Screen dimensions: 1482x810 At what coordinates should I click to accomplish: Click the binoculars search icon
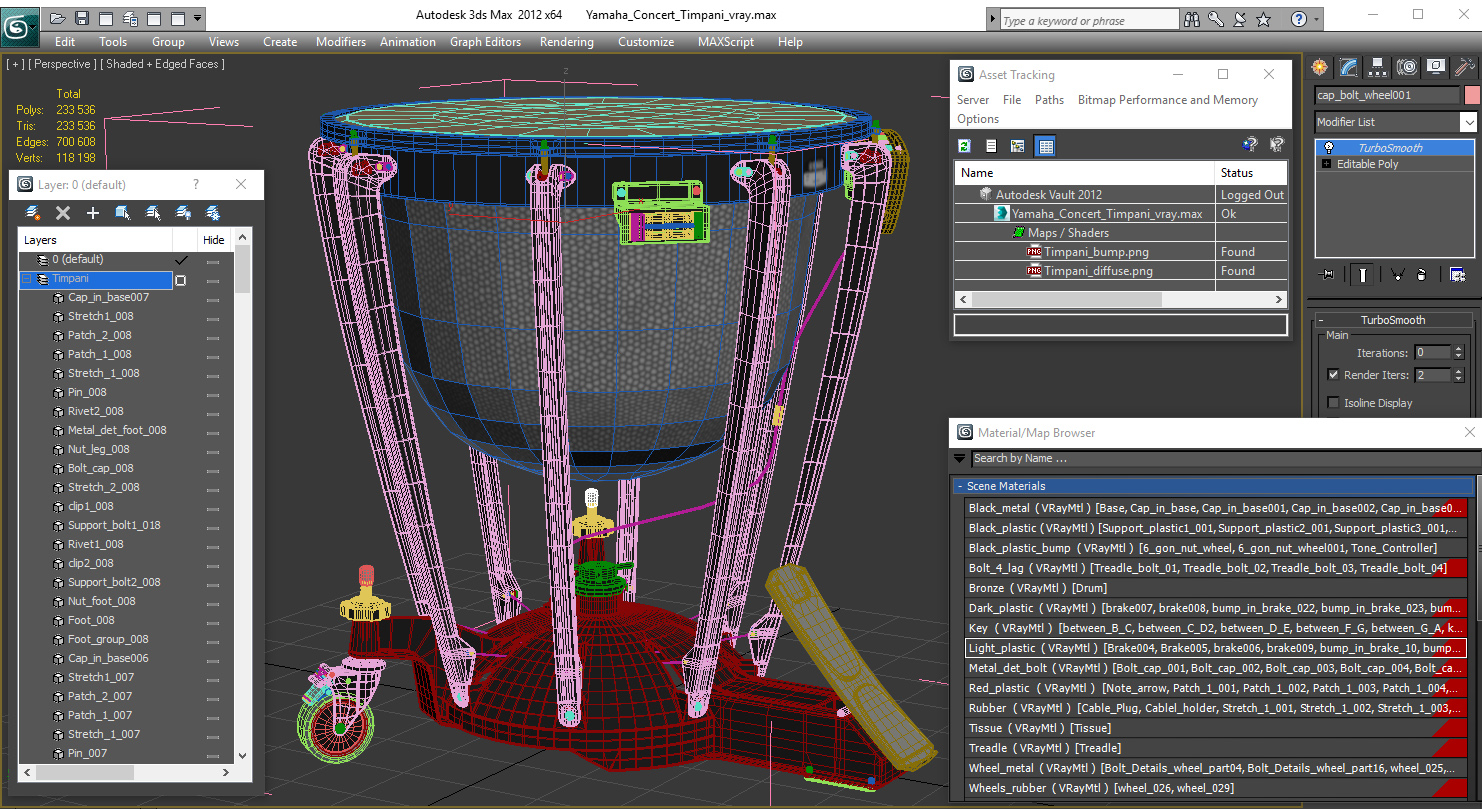tap(1192, 19)
